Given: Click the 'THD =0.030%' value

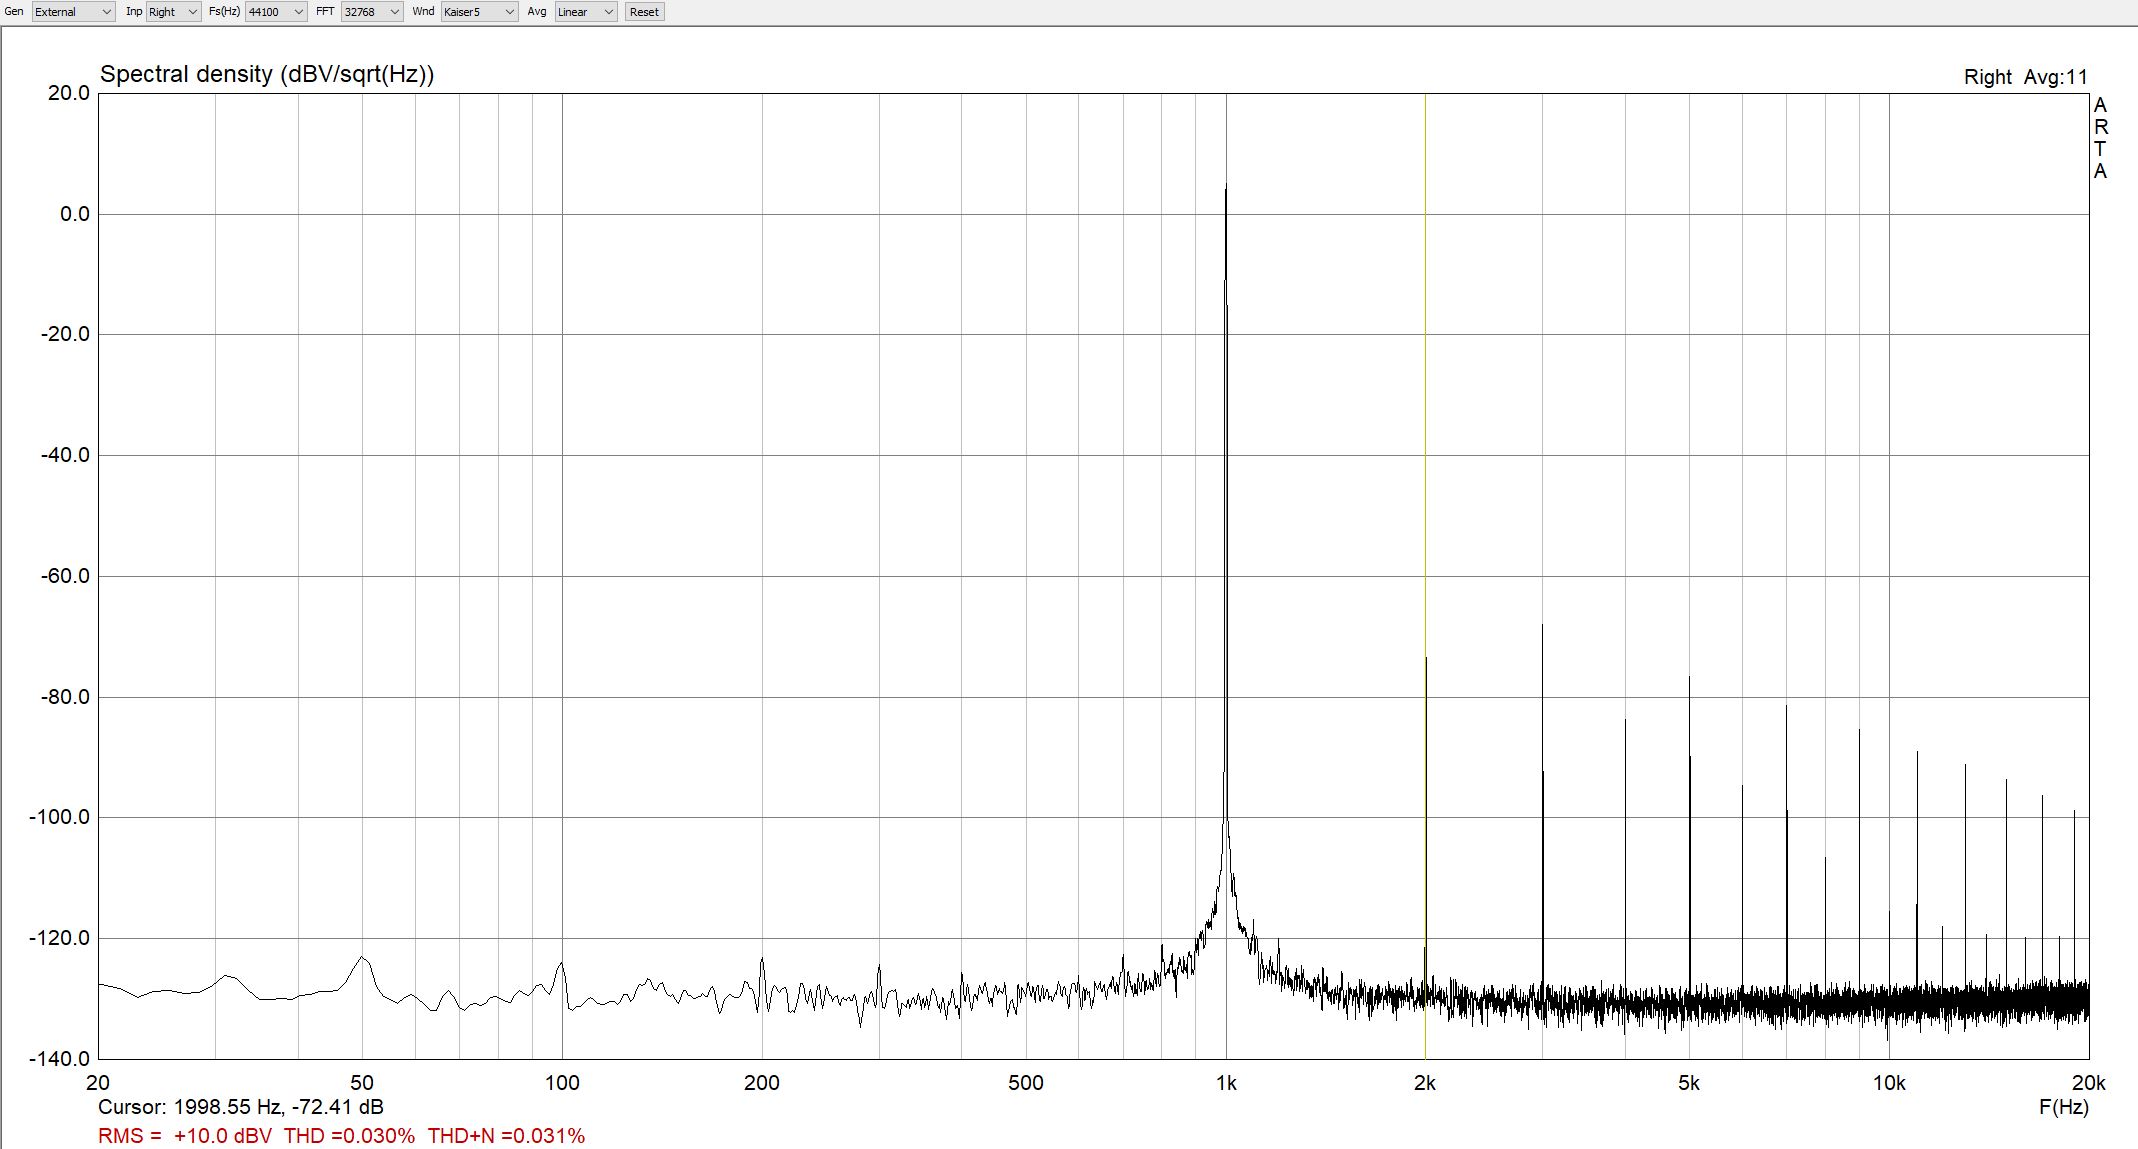Looking at the screenshot, I should (x=349, y=1136).
